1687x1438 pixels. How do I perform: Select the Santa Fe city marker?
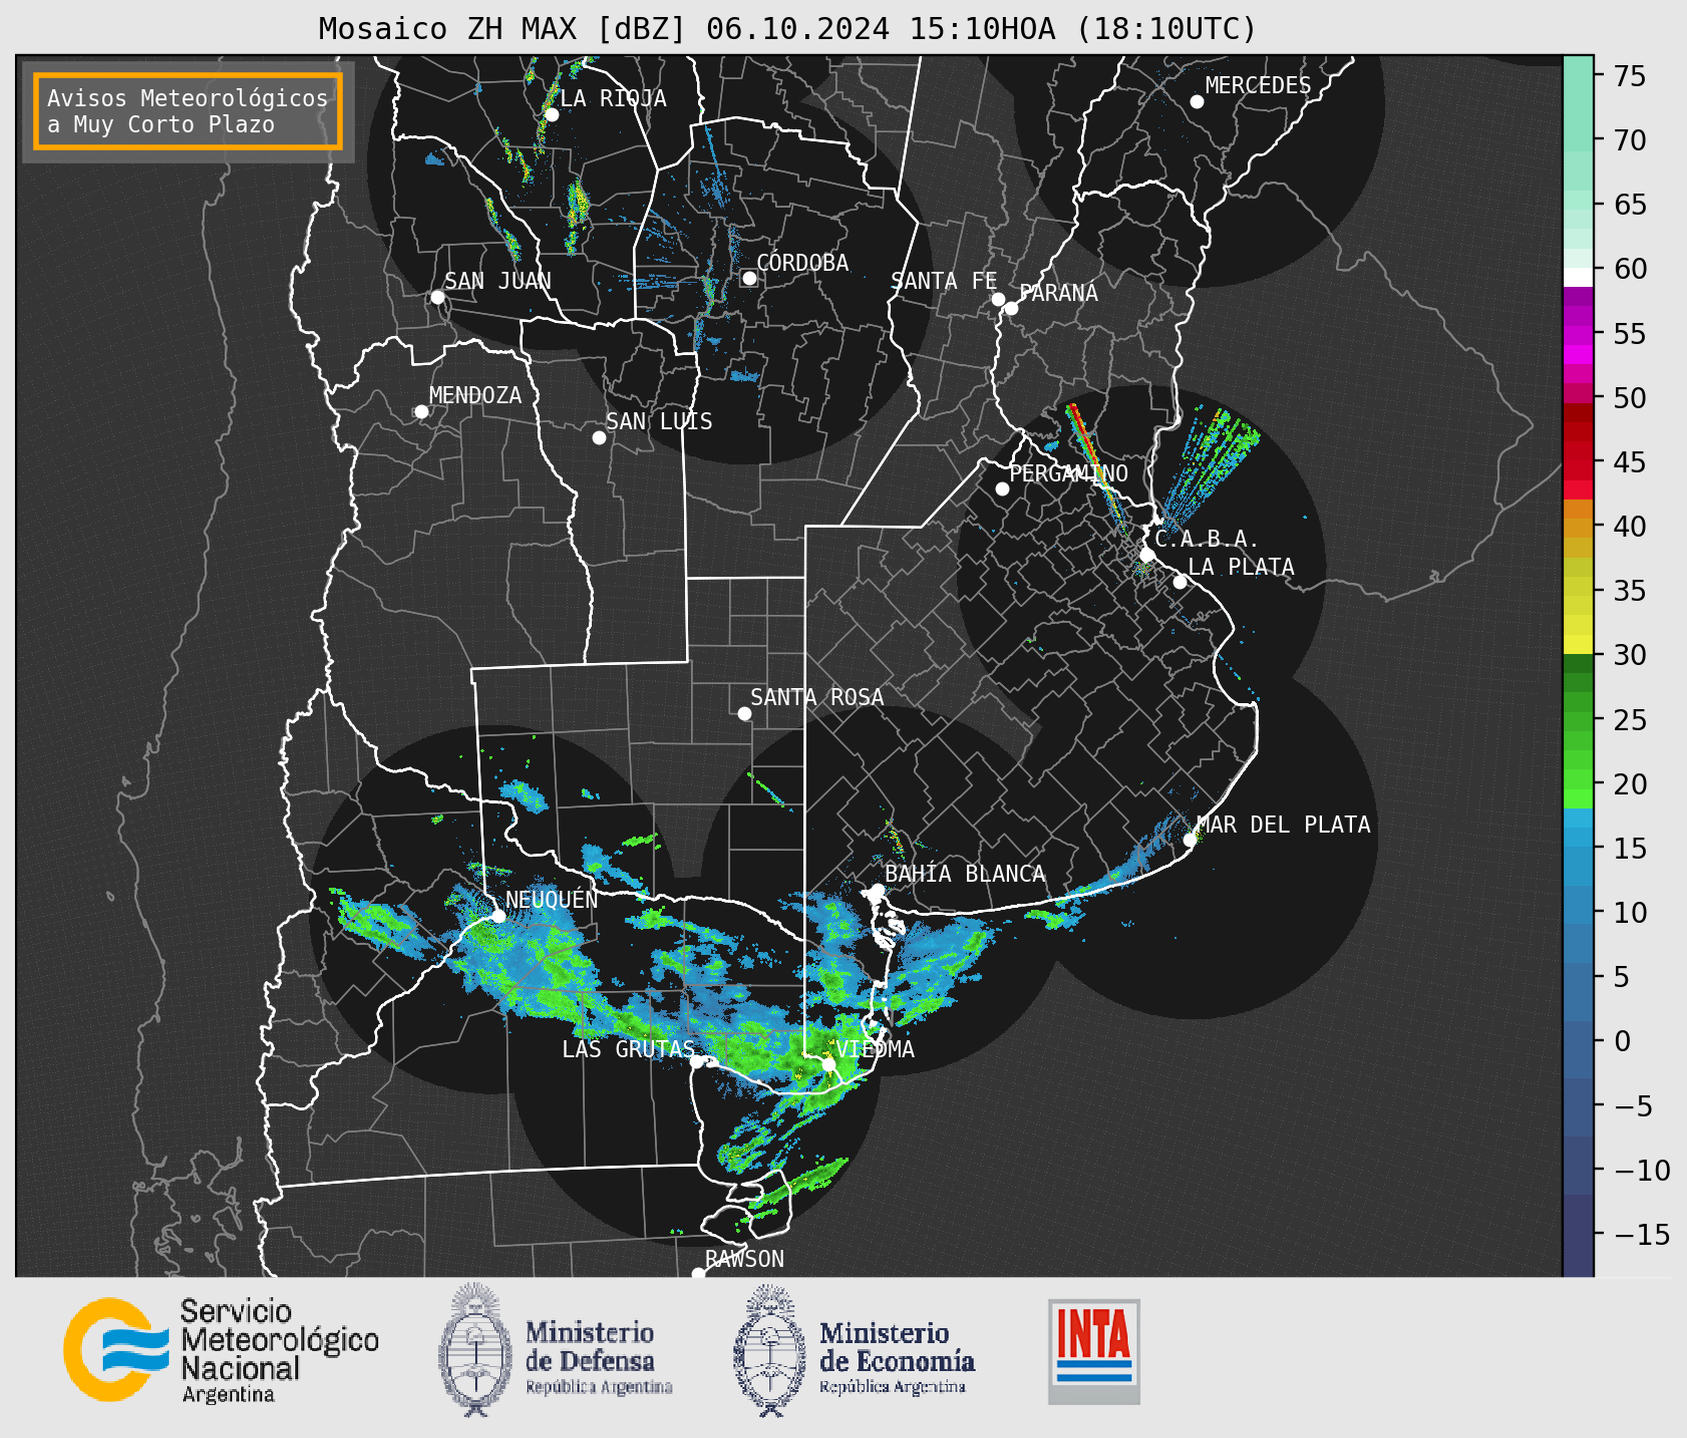998,299
